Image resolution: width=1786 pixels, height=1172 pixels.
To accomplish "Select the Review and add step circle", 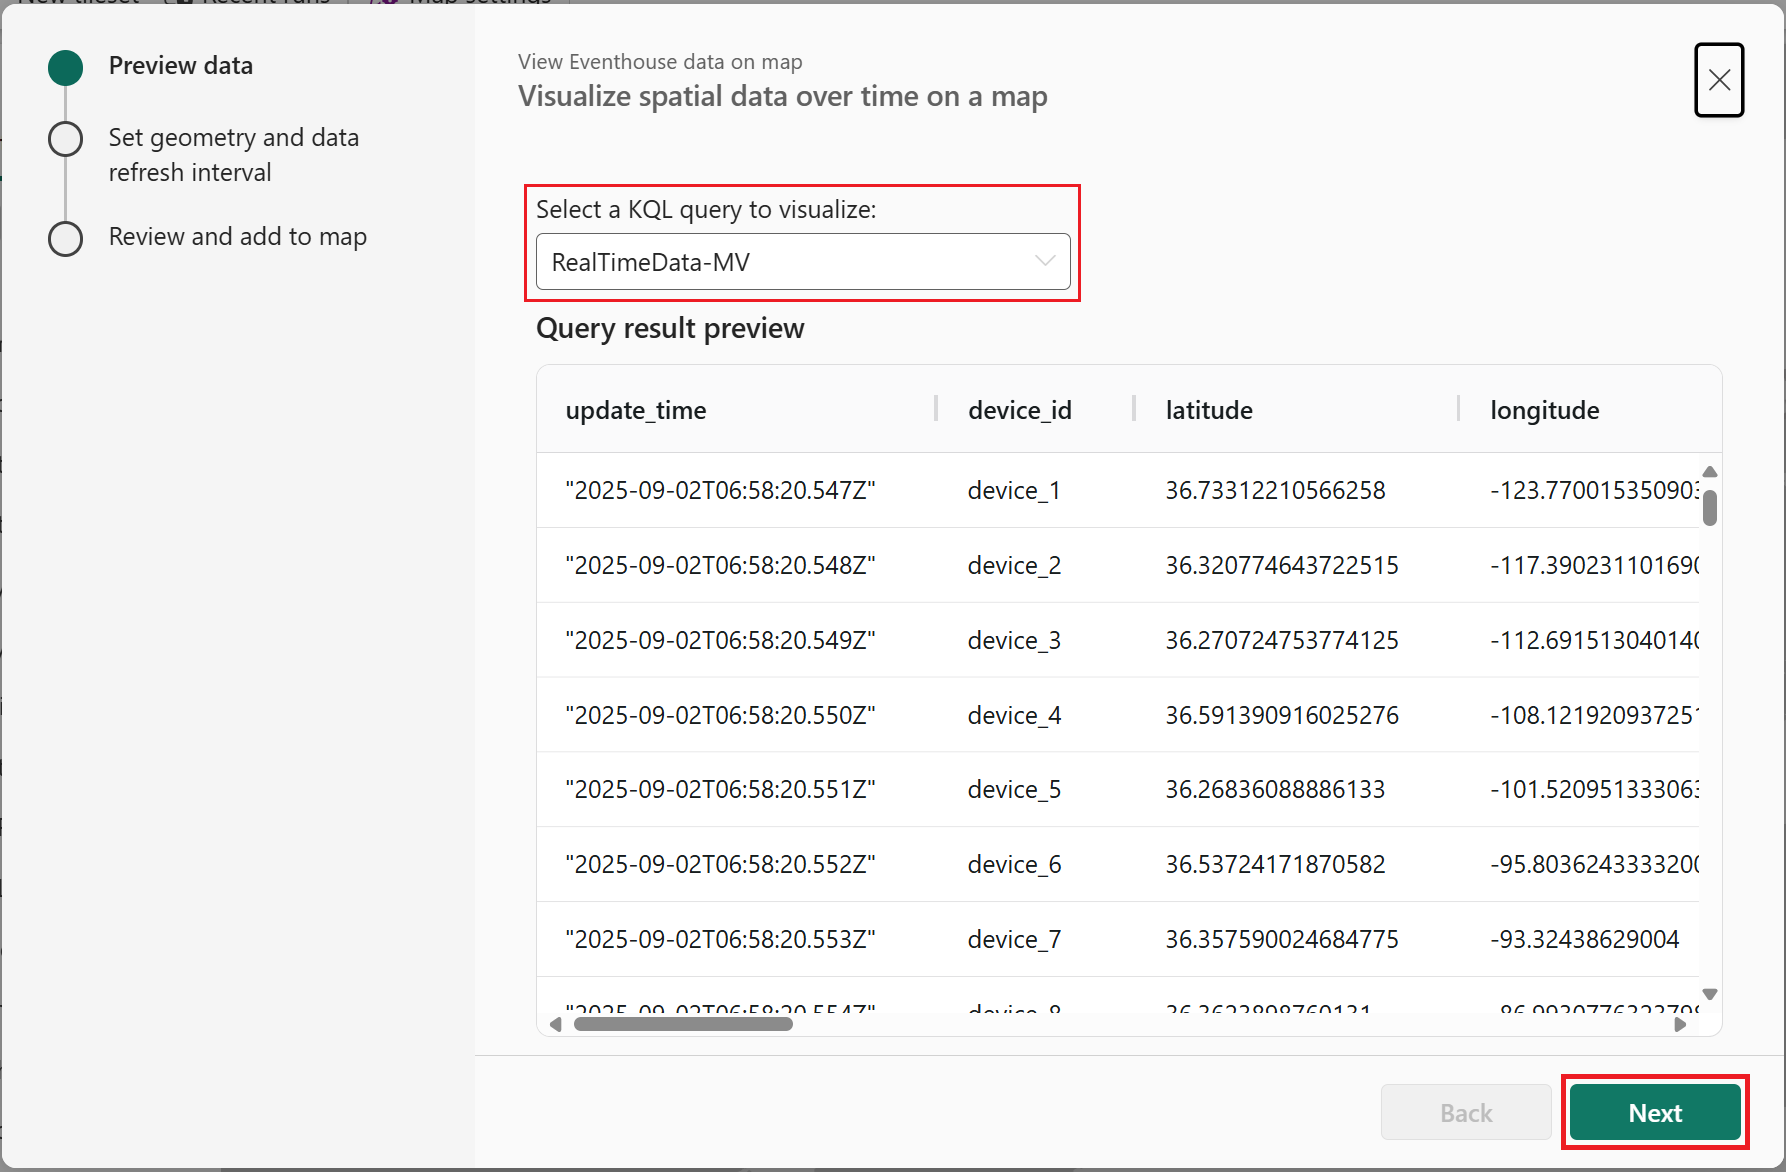I will (x=66, y=238).
